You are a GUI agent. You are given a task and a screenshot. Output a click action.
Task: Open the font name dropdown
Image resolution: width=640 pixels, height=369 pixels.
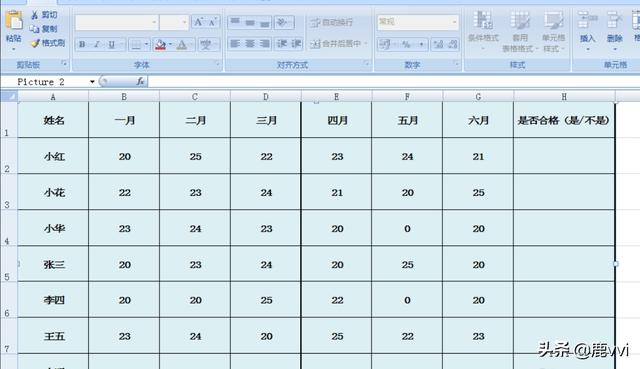point(154,22)
